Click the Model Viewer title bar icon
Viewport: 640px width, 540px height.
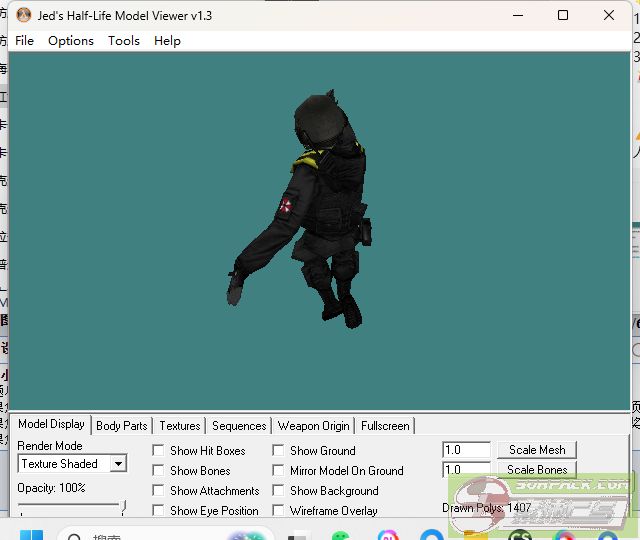(x=22, y=16)
